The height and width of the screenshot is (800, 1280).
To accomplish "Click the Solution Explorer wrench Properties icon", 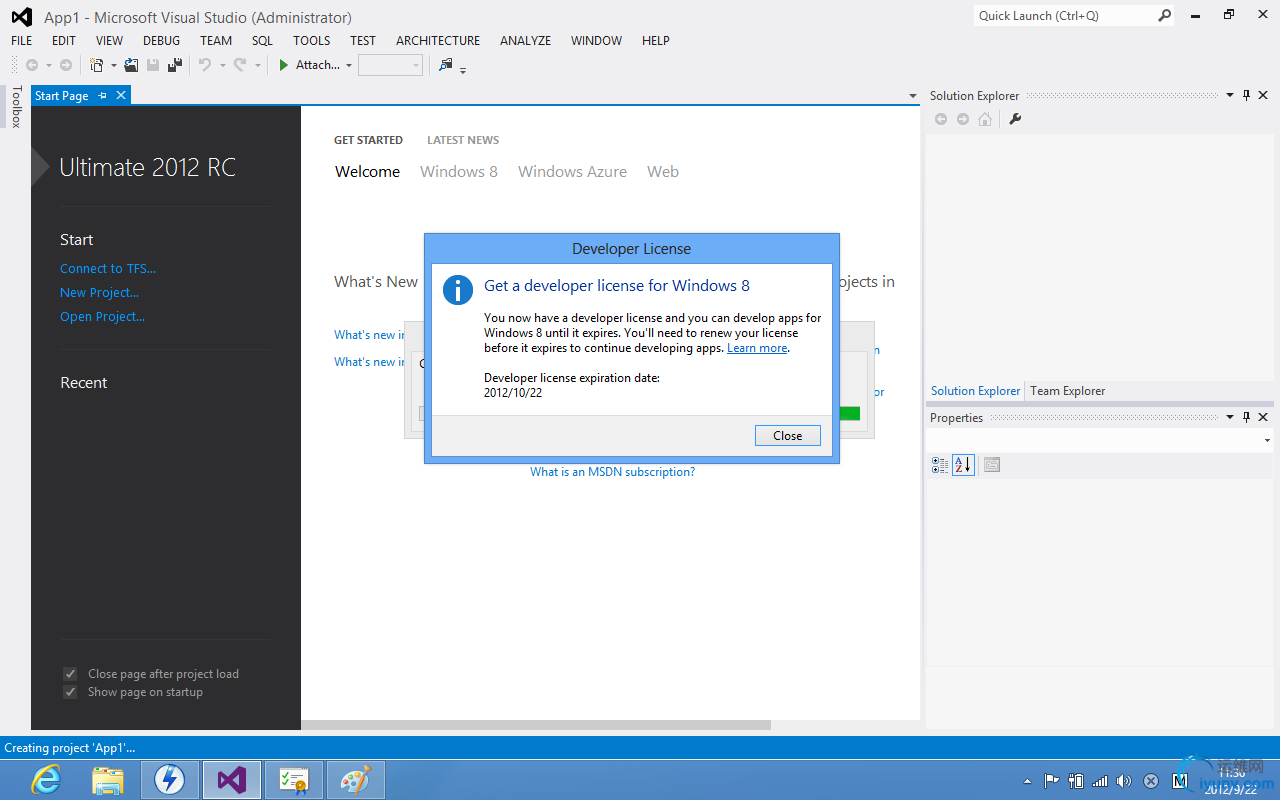I will coord(1015,119).
